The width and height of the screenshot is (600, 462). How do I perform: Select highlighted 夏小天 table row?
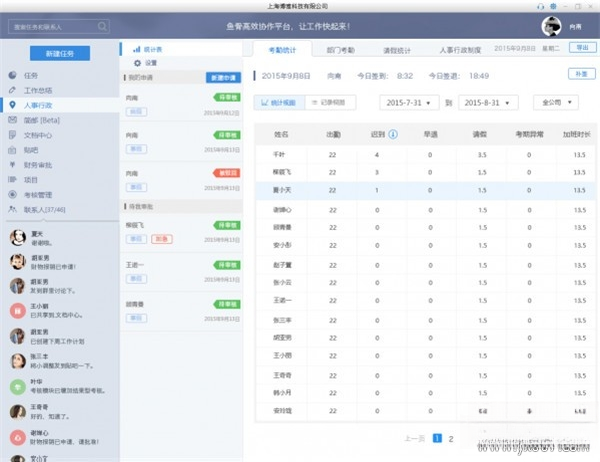coord(425,190)
